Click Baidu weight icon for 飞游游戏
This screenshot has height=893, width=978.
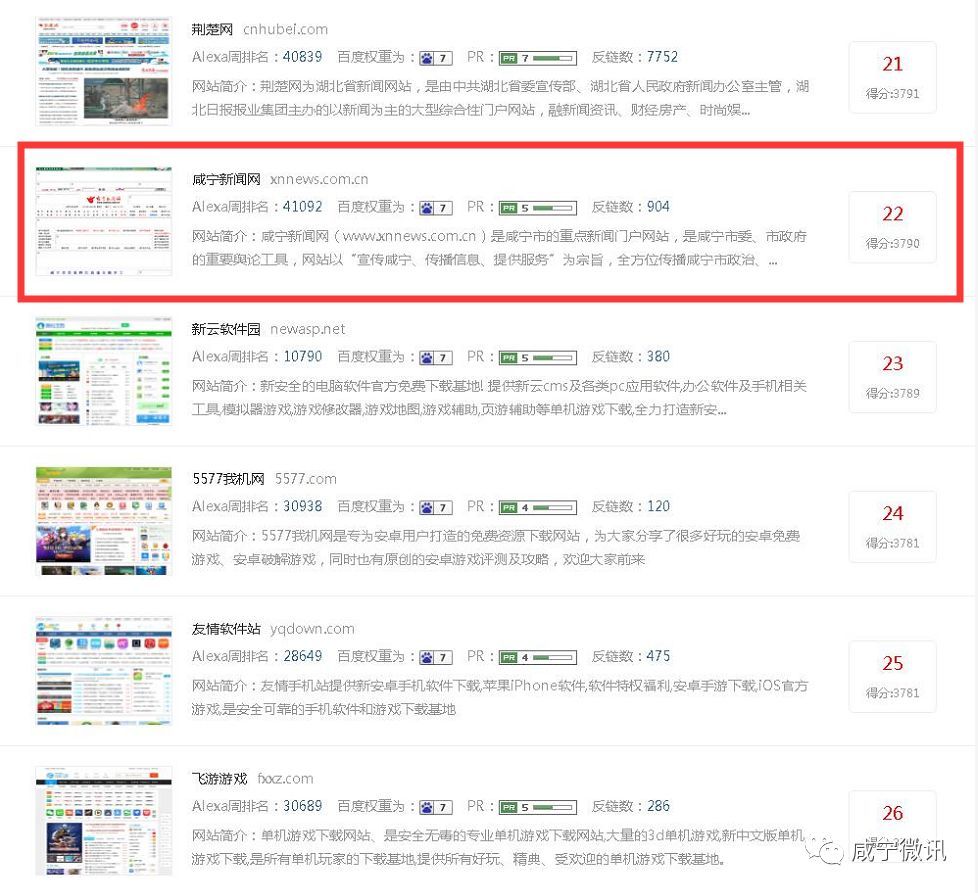[436, 807]
